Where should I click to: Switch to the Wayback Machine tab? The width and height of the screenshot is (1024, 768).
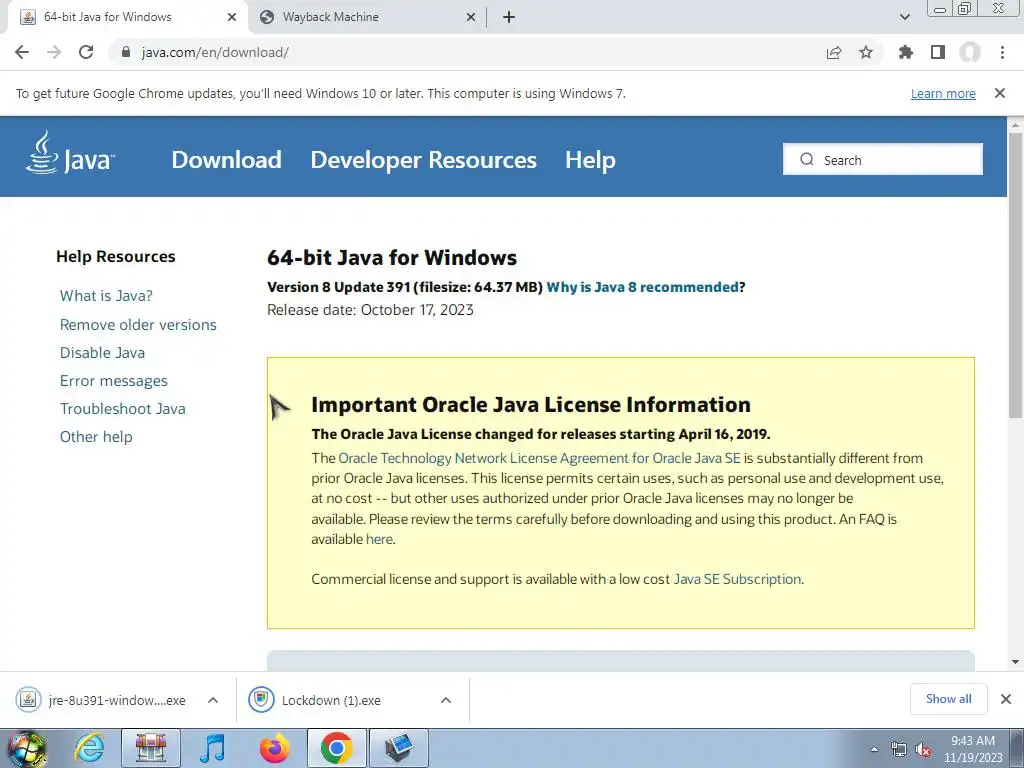click(x=368, y=17)
